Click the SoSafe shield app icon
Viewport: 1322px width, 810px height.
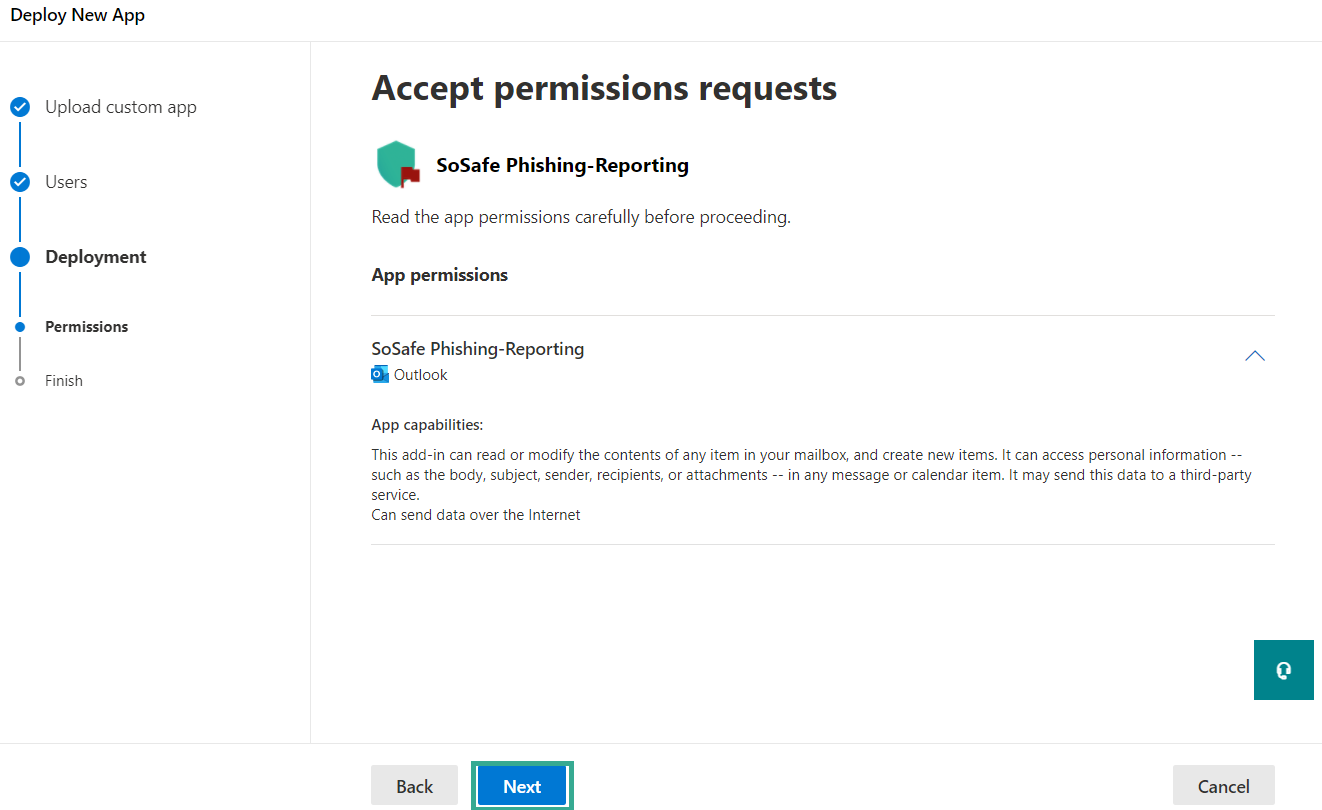397,164
